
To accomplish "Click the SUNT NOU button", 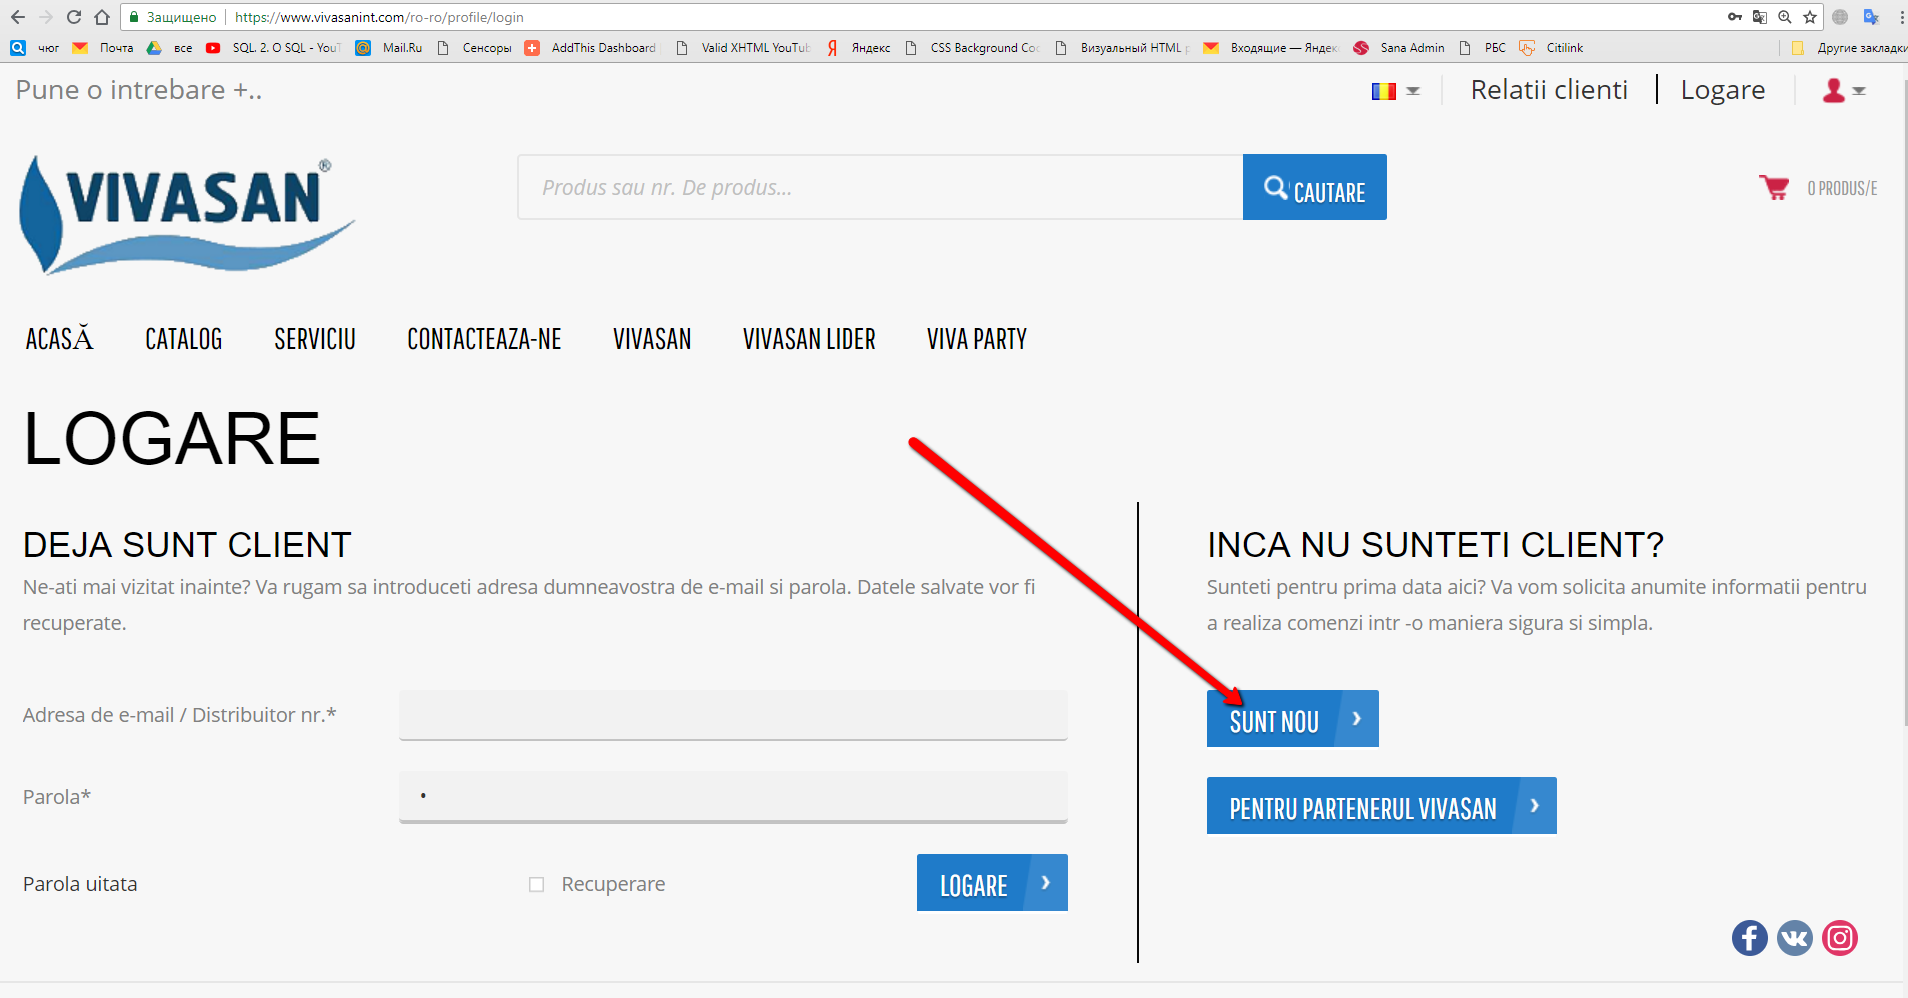I will point(1292,719).
